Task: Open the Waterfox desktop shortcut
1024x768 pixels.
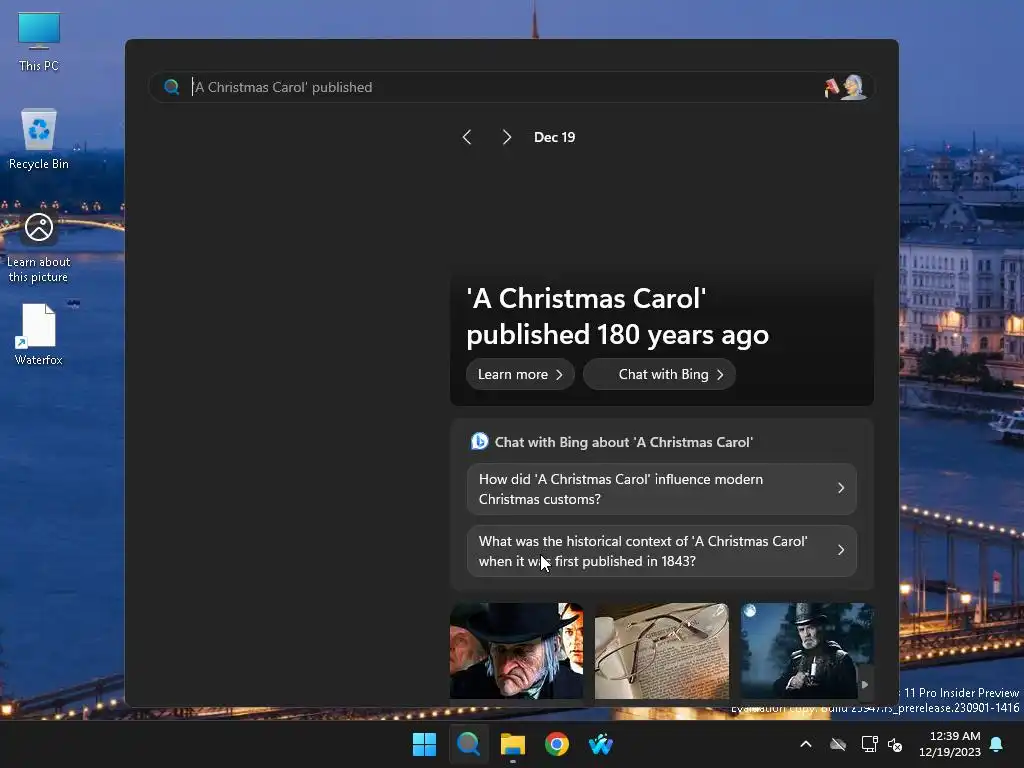Action: click(x=39, y=334)
